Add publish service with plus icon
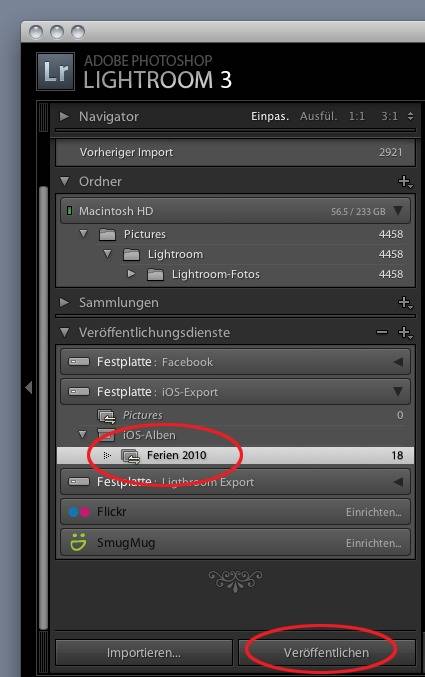Viewport: 425px width, 677px height. (x=405, y=332)
